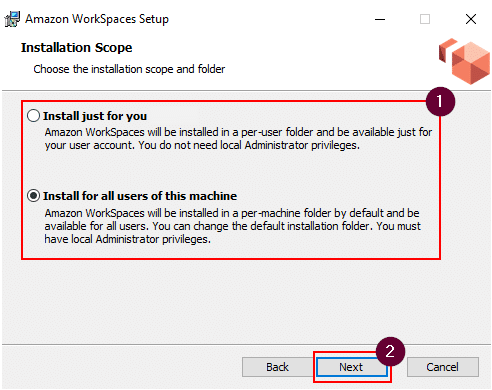Select the Install just for you radio button
The height and width of the screenshot is (390, 492).
click(33, 116)
